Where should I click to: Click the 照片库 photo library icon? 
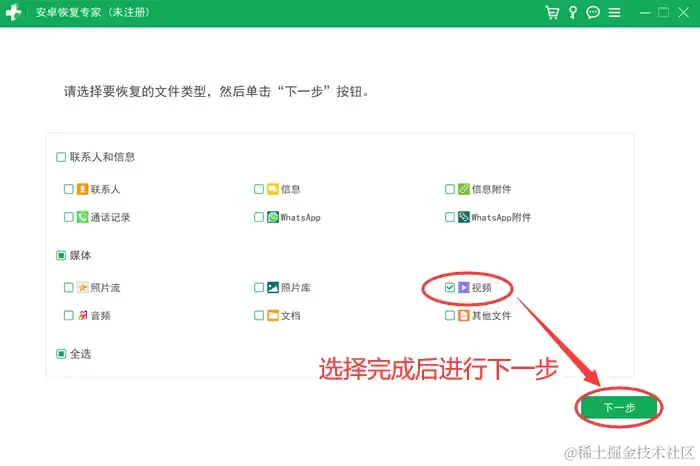click(x=273, y=287)
